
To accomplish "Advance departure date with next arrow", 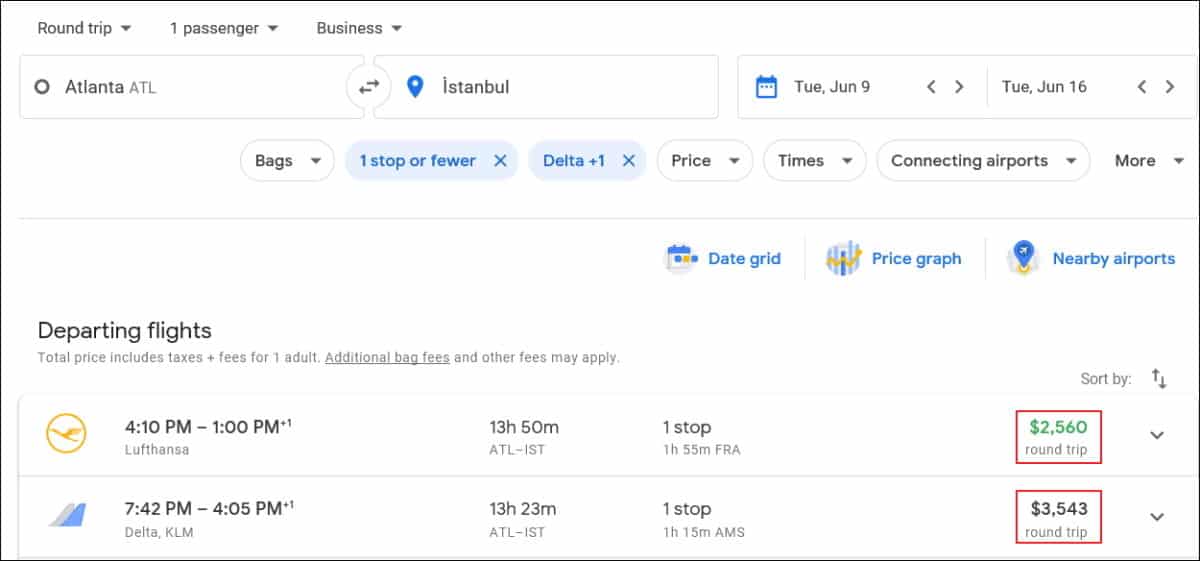I will 959,87.
